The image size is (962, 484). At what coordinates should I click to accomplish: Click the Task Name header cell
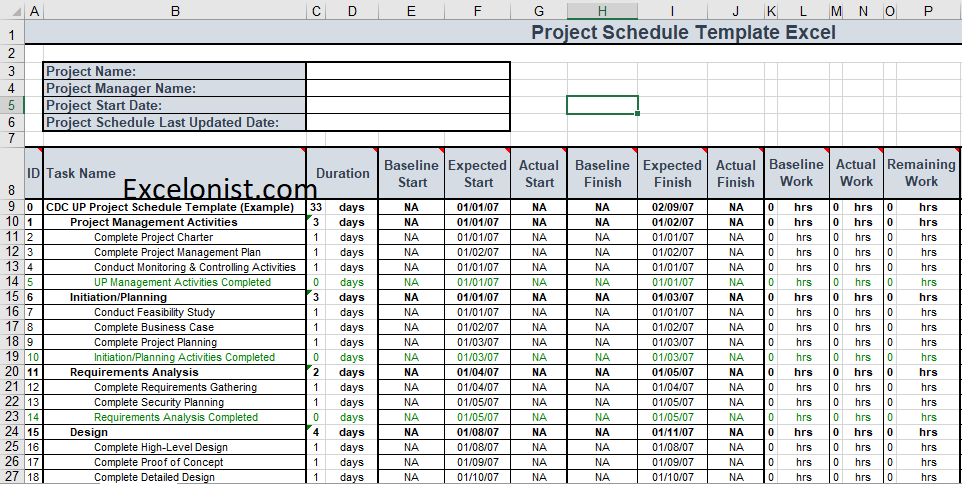175,173
